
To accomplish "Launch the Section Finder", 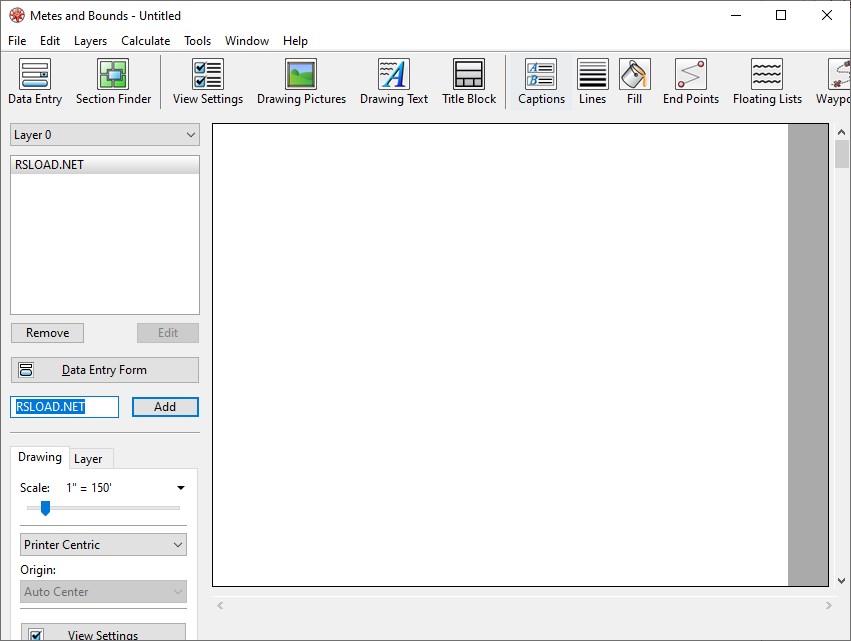I will [x=113, y=80].
